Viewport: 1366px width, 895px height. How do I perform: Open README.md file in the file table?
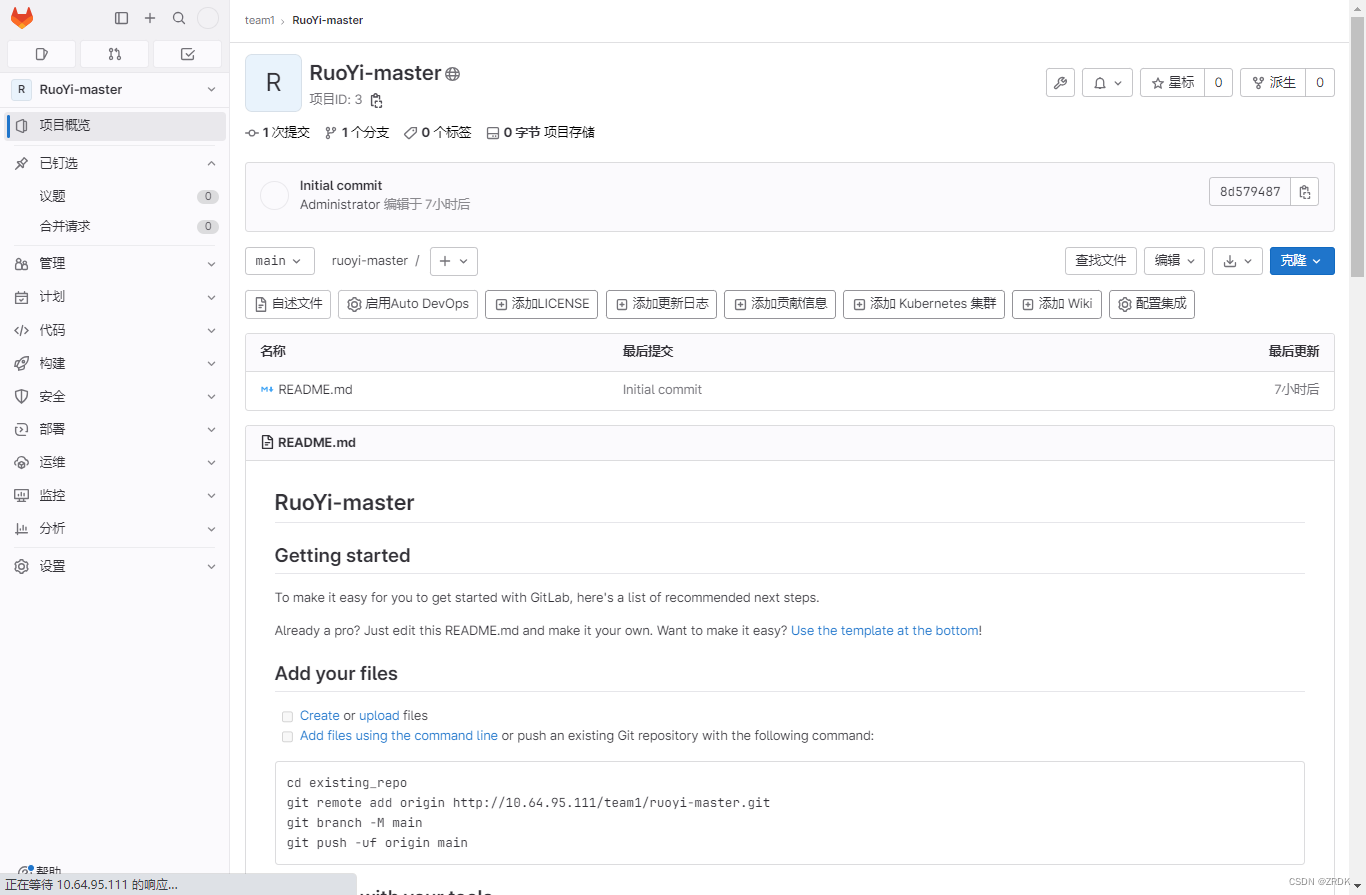(315, 390)
